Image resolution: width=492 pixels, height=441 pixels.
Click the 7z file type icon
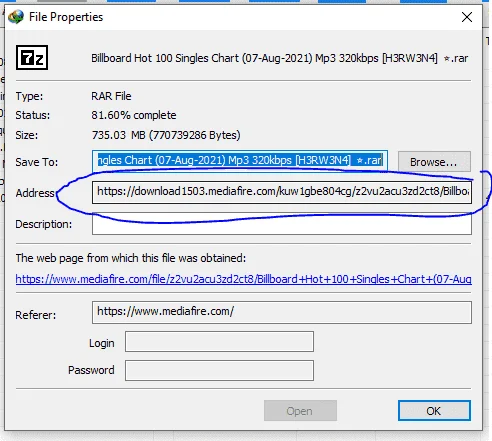tap(32, 58)
